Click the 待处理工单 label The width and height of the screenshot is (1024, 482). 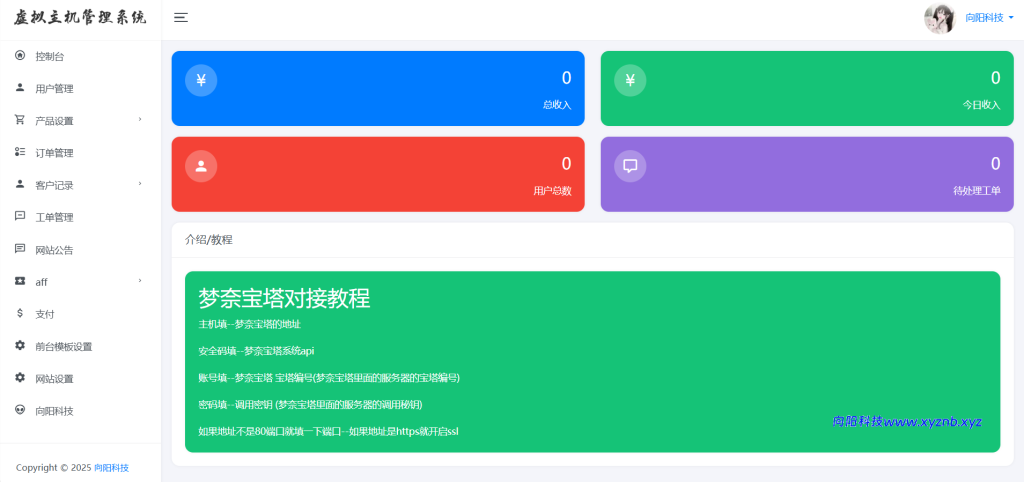(x=977, y=191)
